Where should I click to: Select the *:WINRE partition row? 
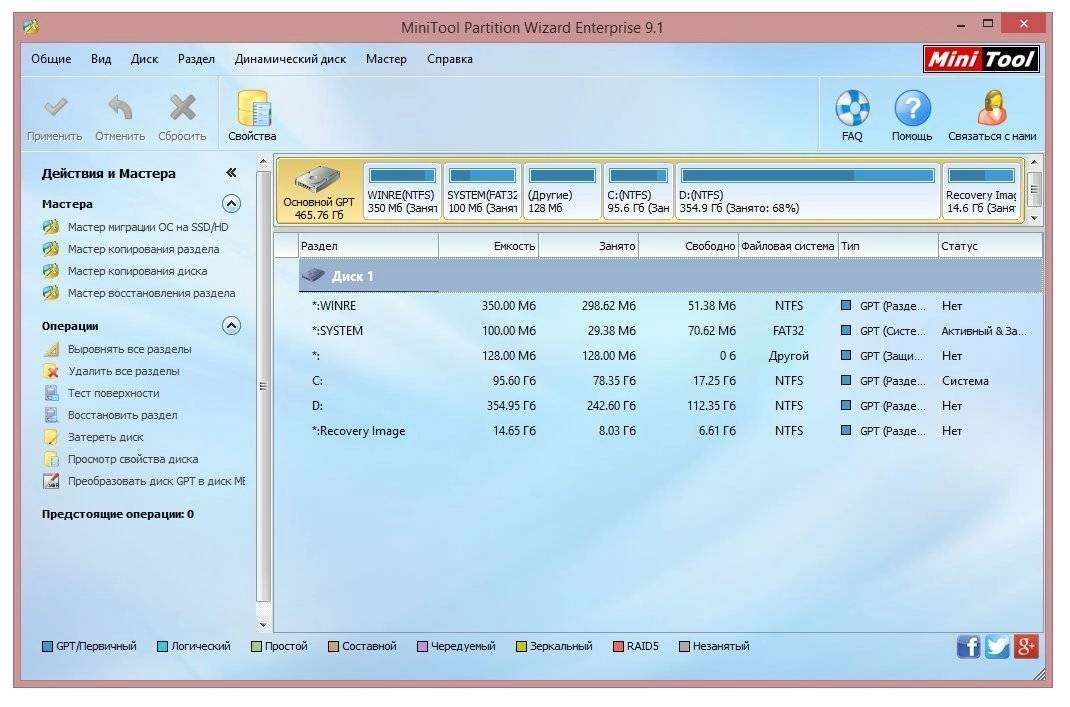[x=670, y=306]
